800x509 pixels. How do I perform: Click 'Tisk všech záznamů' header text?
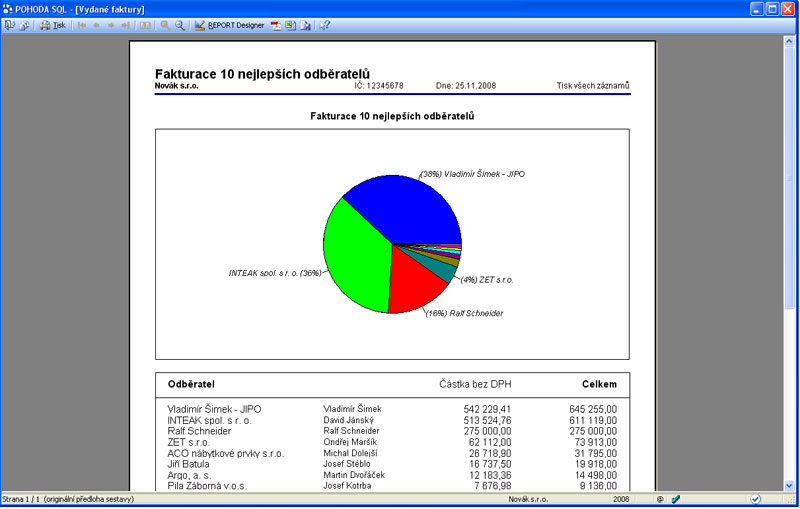593,86
